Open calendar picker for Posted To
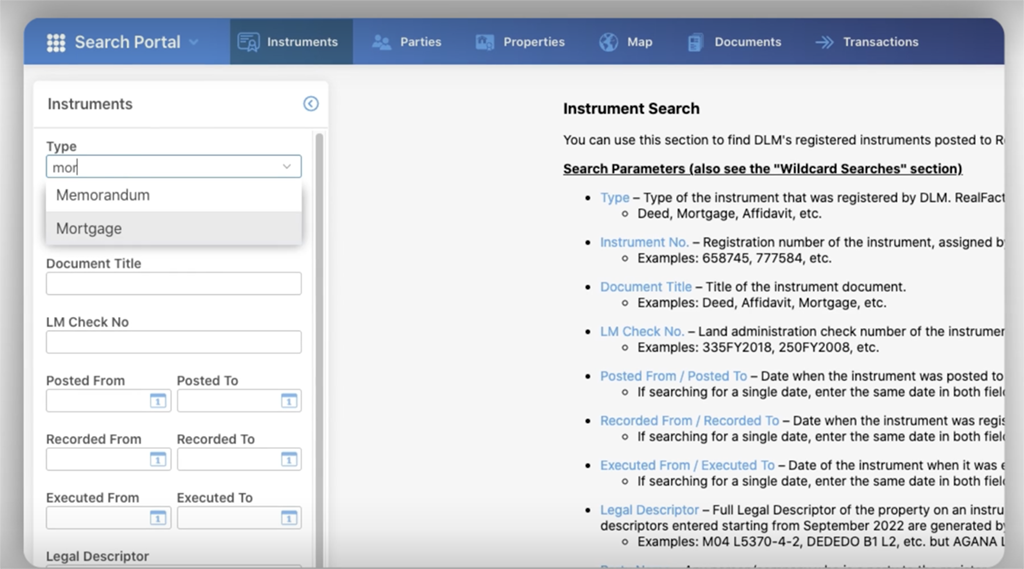1024x569 pixels. click(x=288, y=401)
